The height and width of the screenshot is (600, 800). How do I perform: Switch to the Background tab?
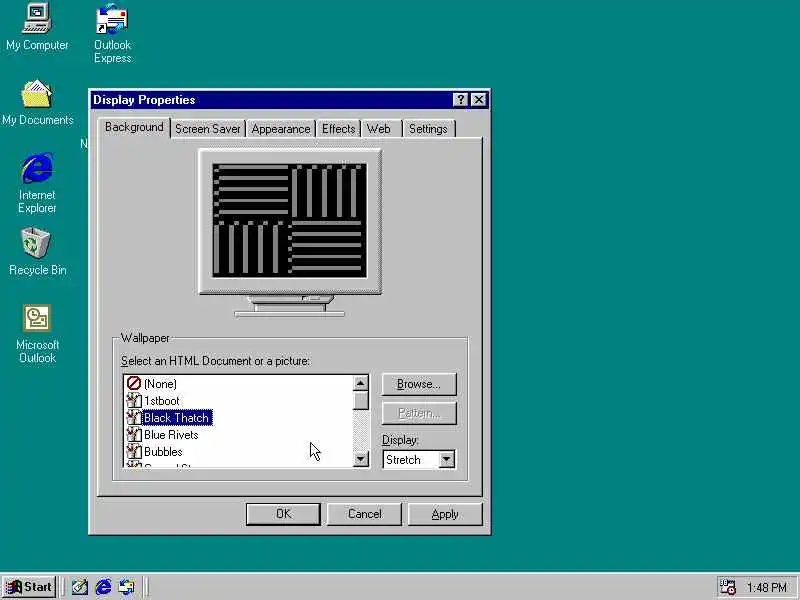[x=134, y=127]
